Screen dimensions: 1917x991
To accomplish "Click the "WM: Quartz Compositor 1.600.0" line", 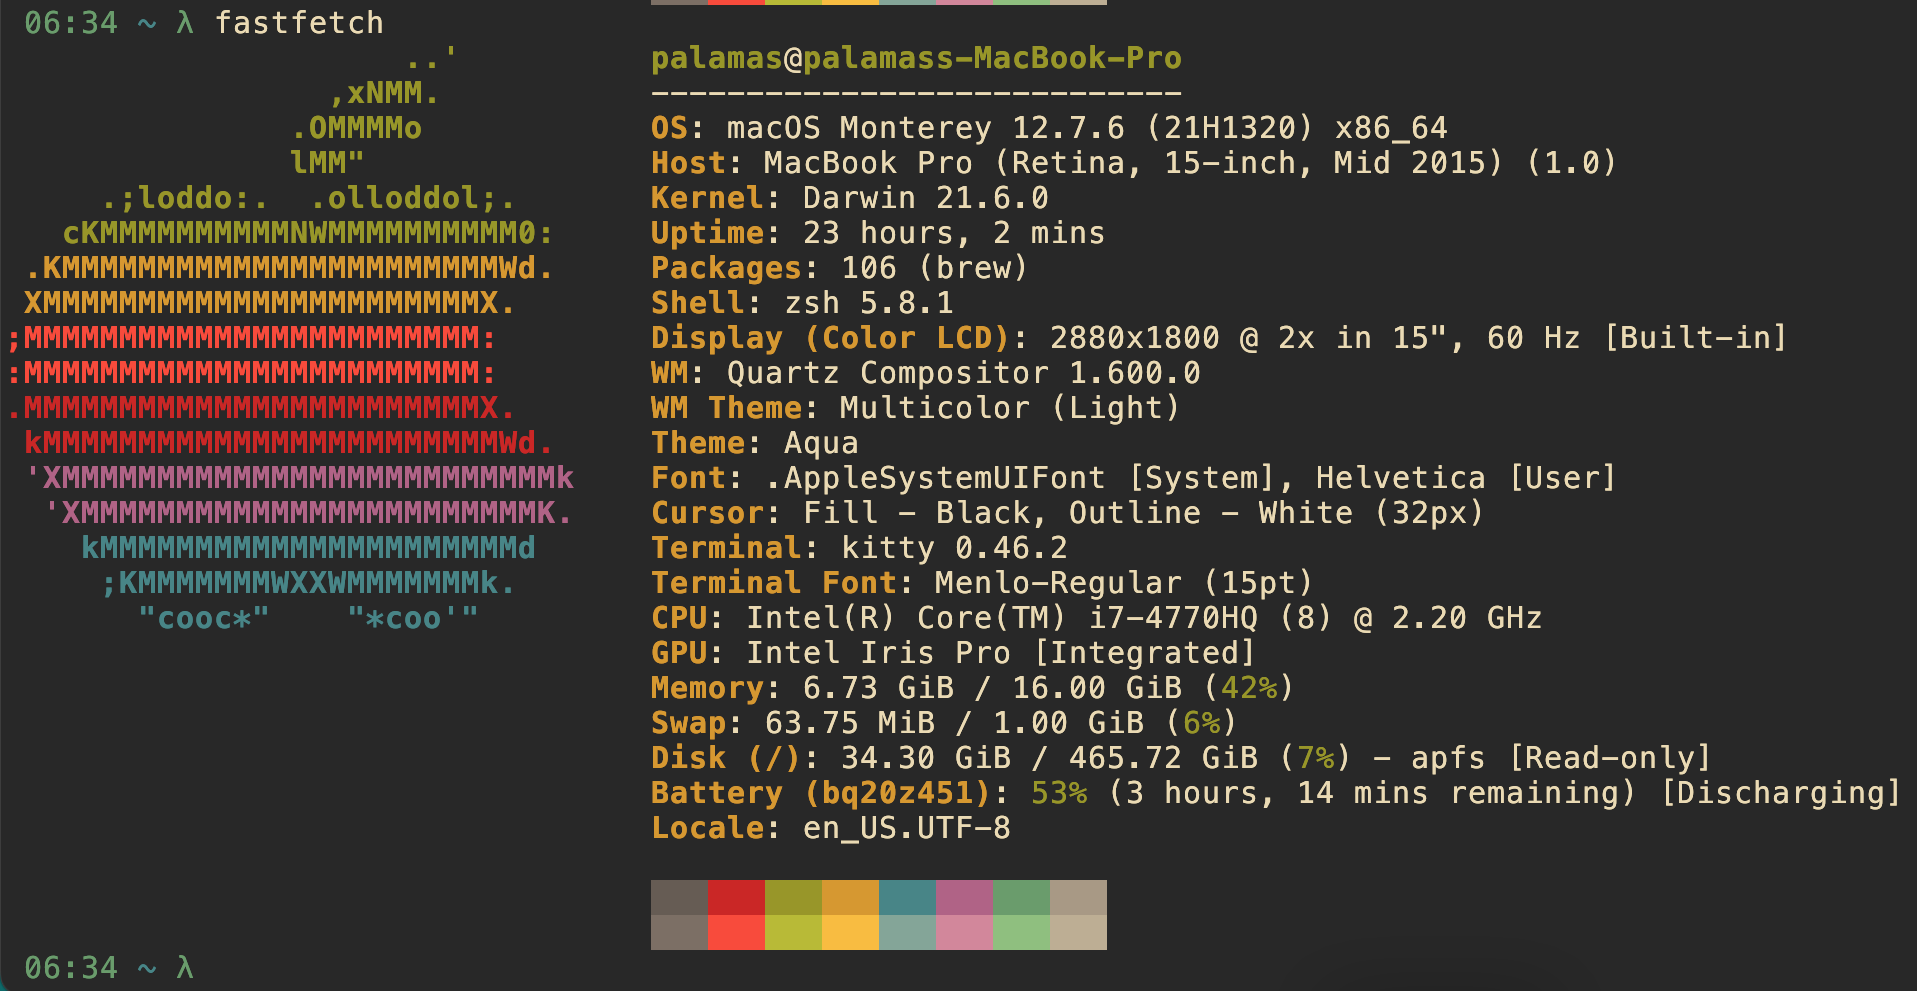I will [x=926, y=373].
